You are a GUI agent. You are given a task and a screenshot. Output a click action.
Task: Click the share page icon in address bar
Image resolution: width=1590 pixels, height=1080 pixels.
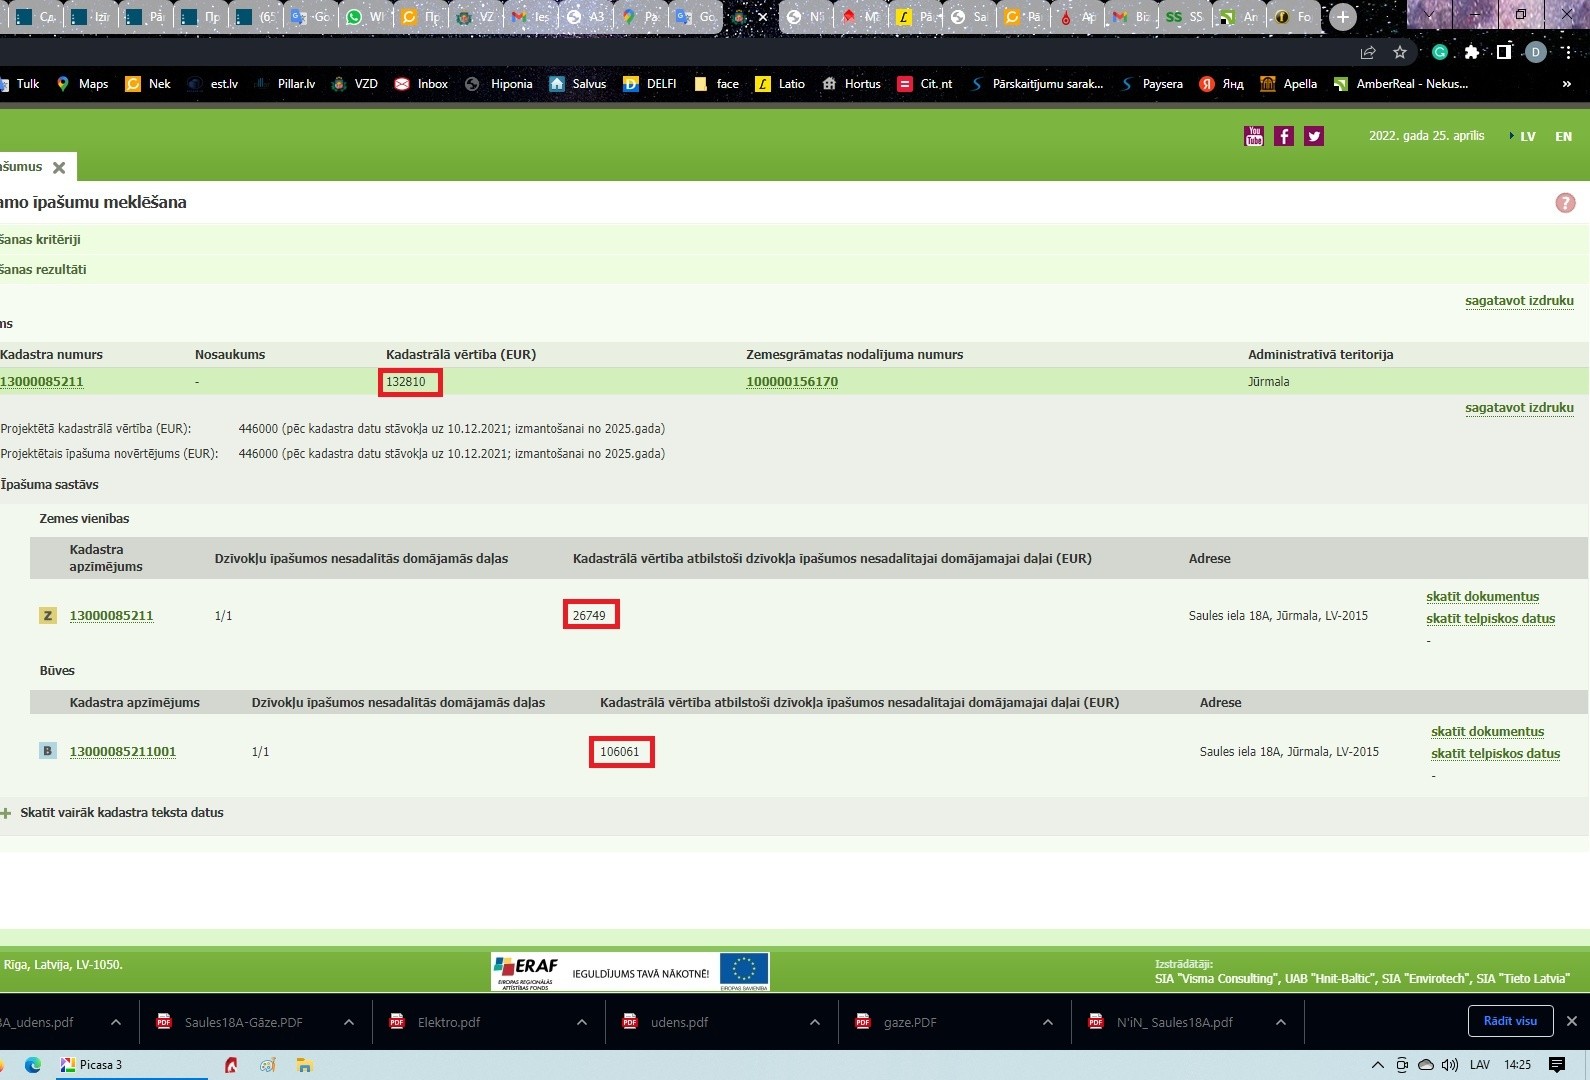(x=1368, y=52)
